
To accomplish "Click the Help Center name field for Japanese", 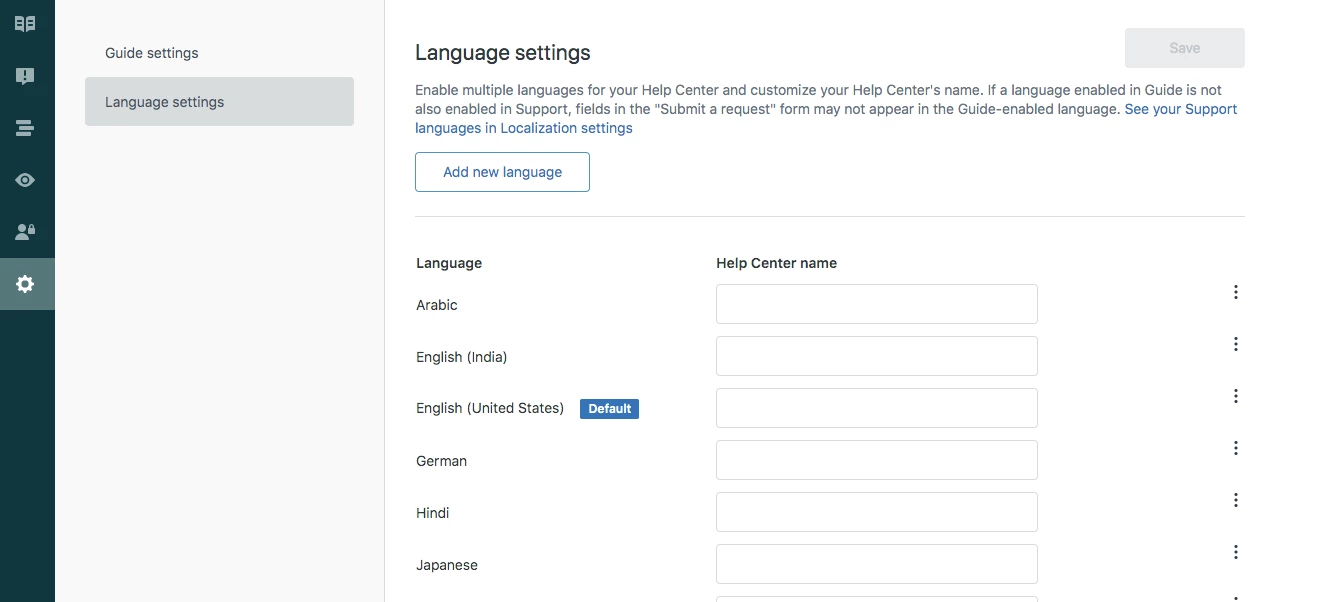I will 876,564.
